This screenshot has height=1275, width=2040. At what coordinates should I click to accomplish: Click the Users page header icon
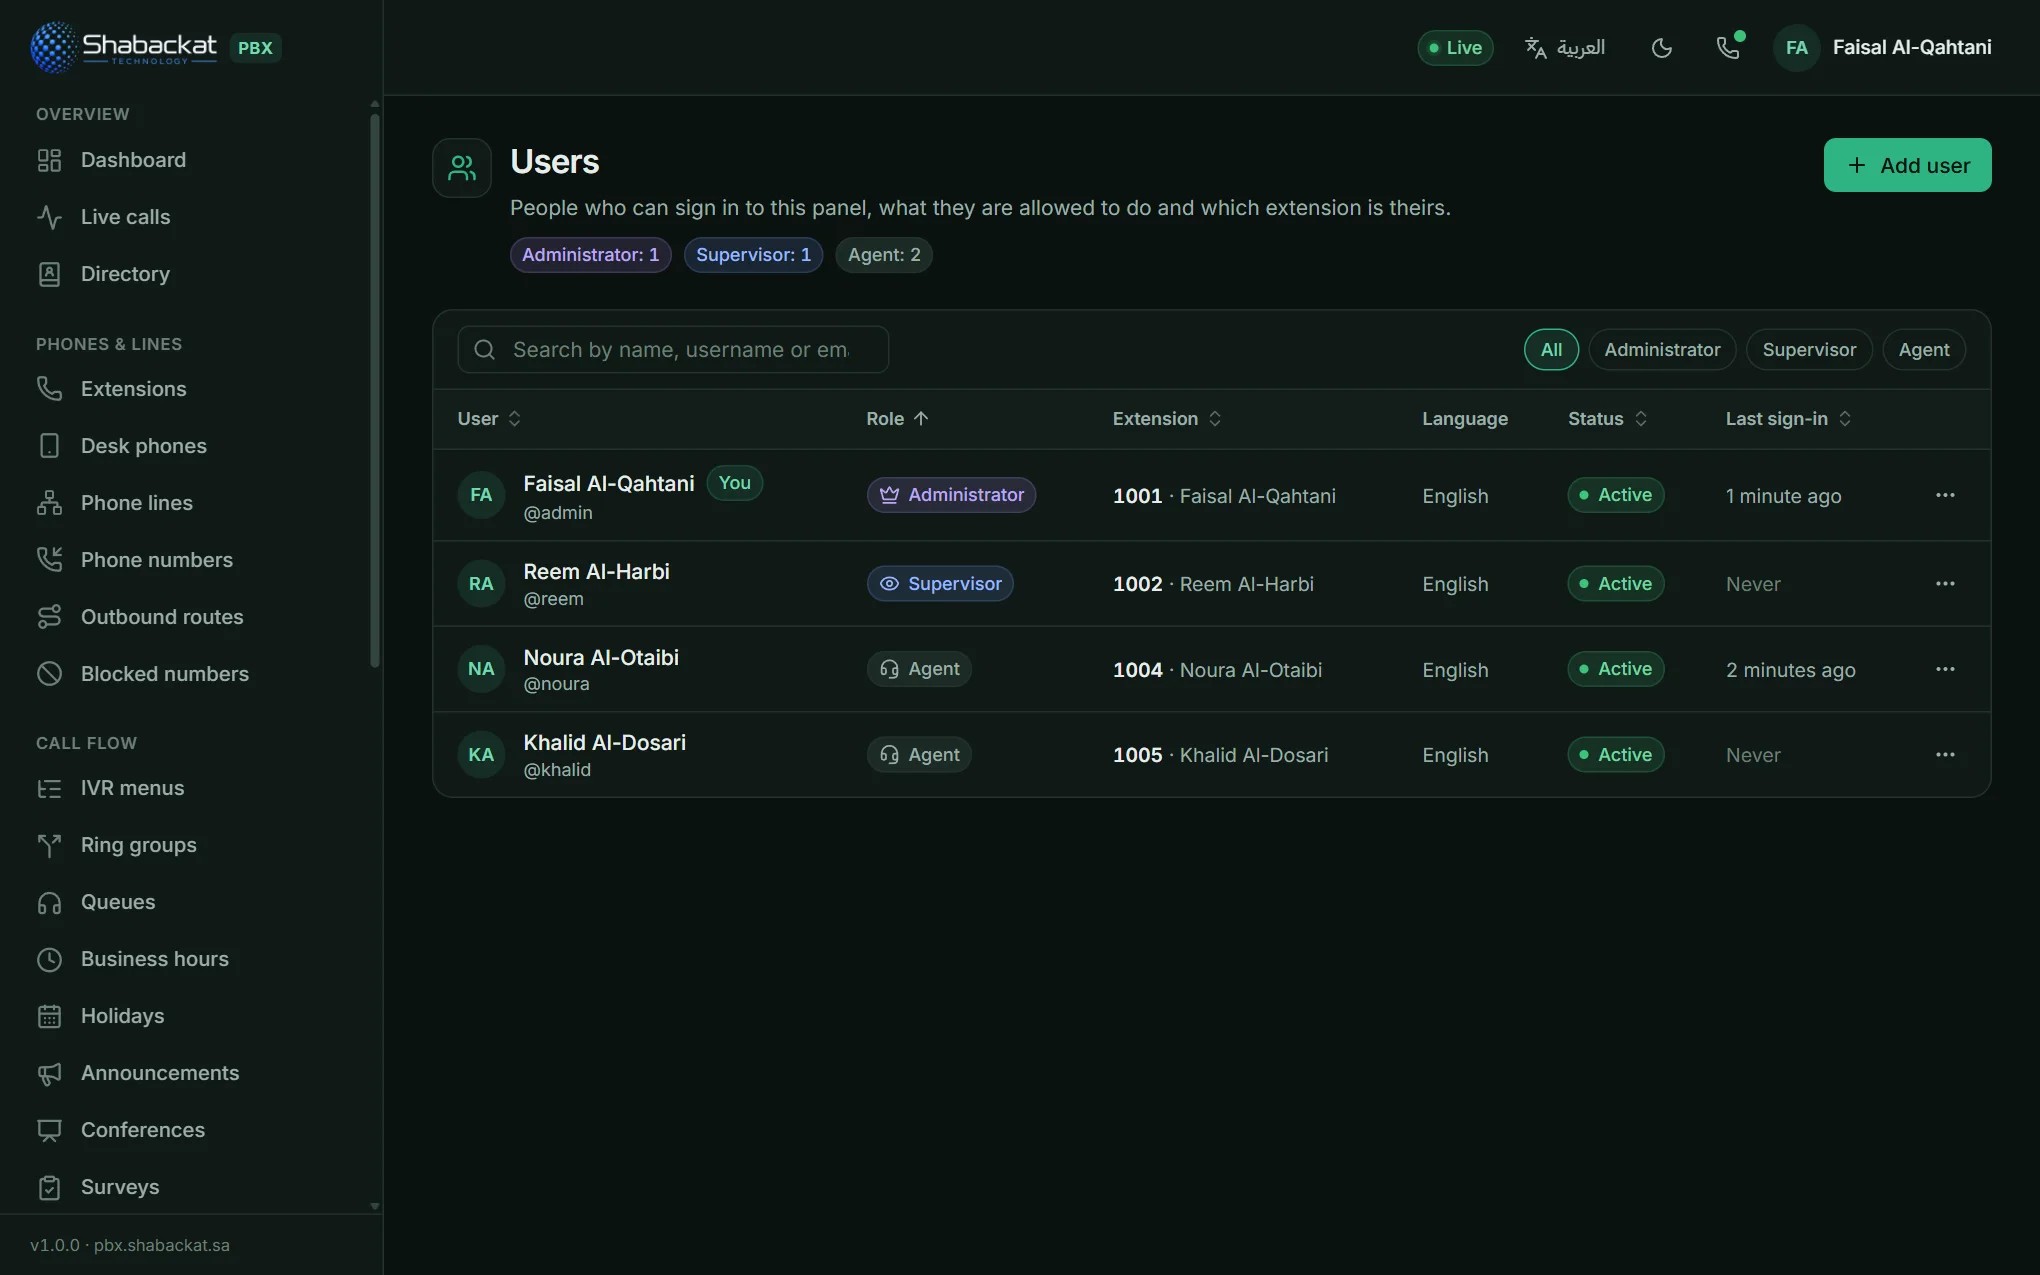(462, 167)
